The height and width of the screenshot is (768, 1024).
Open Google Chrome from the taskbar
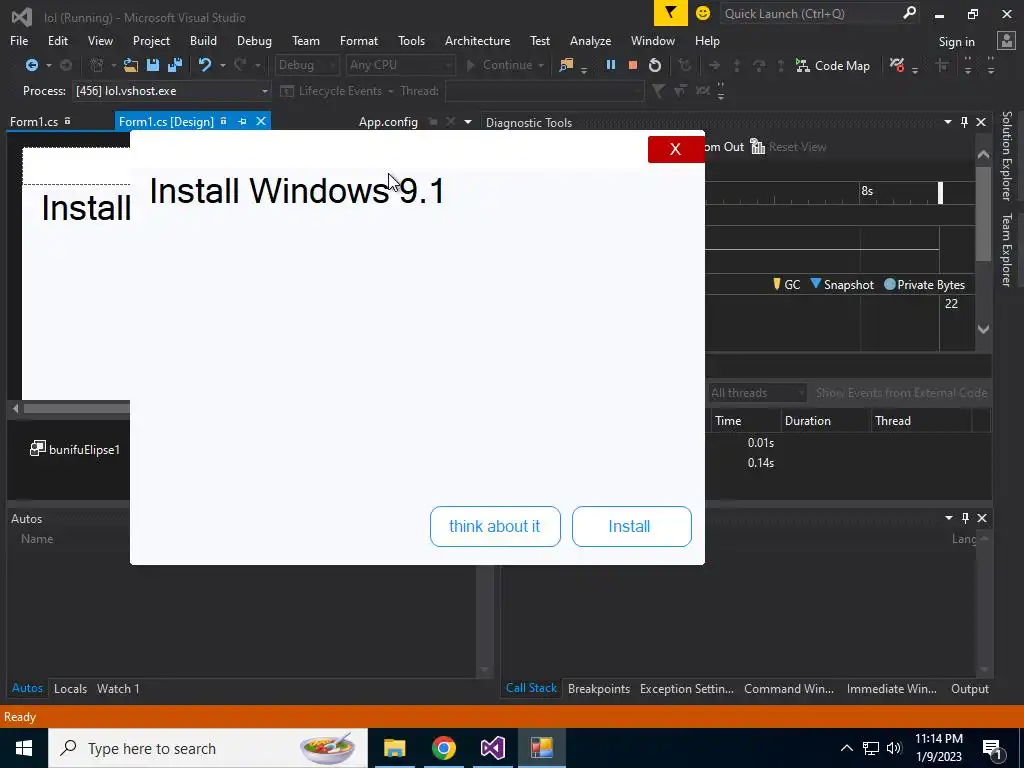pos(443,748)
